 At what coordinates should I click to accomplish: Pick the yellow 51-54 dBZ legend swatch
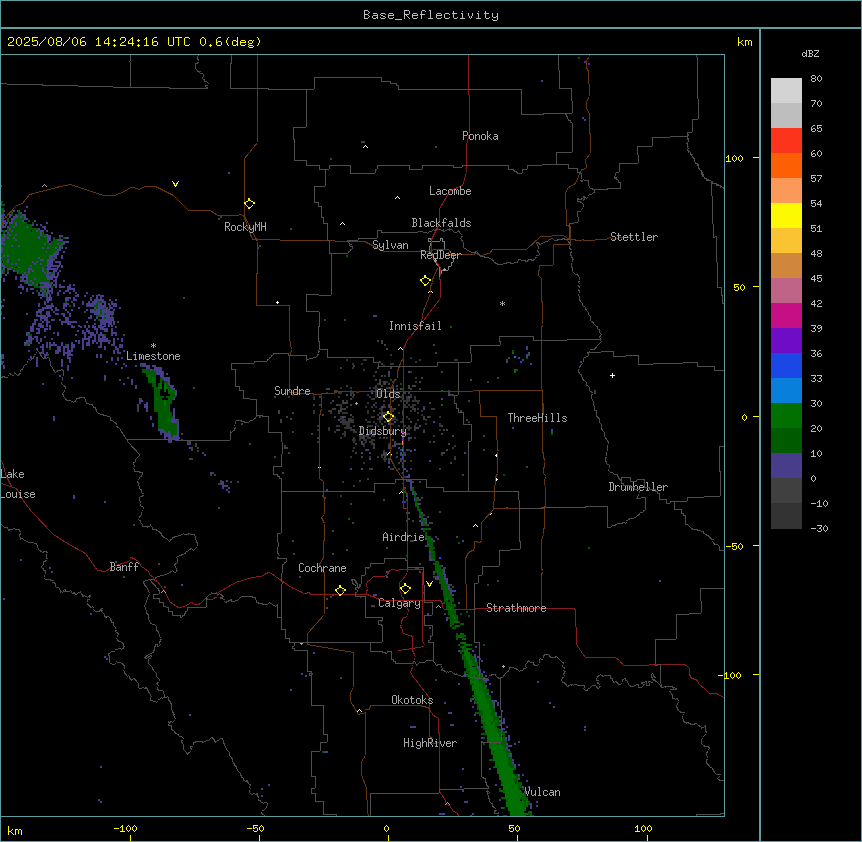[786, 216]
